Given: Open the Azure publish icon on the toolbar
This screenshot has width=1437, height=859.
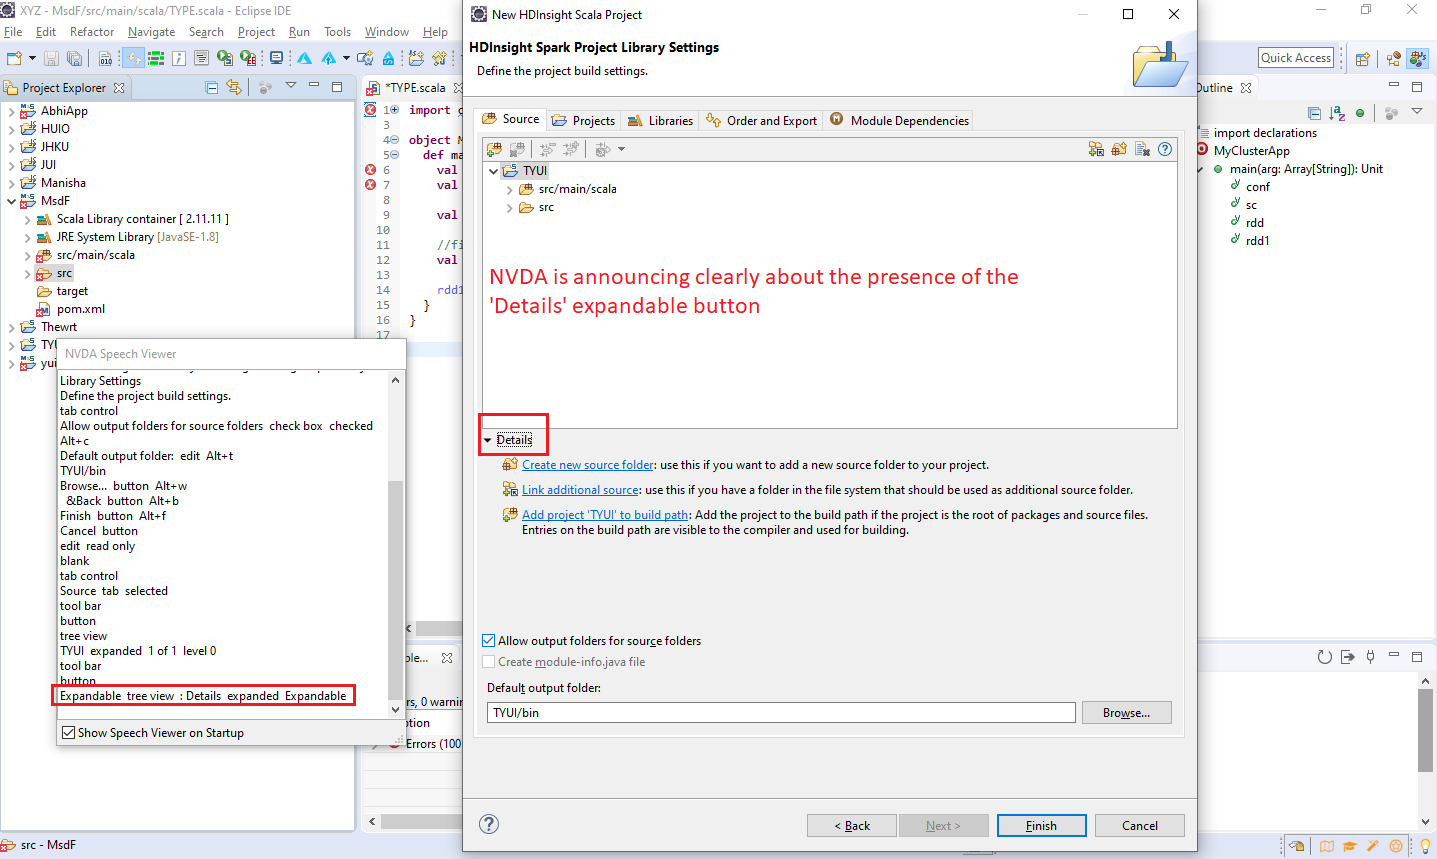Looking at the screenshot, I should point(327,58).
